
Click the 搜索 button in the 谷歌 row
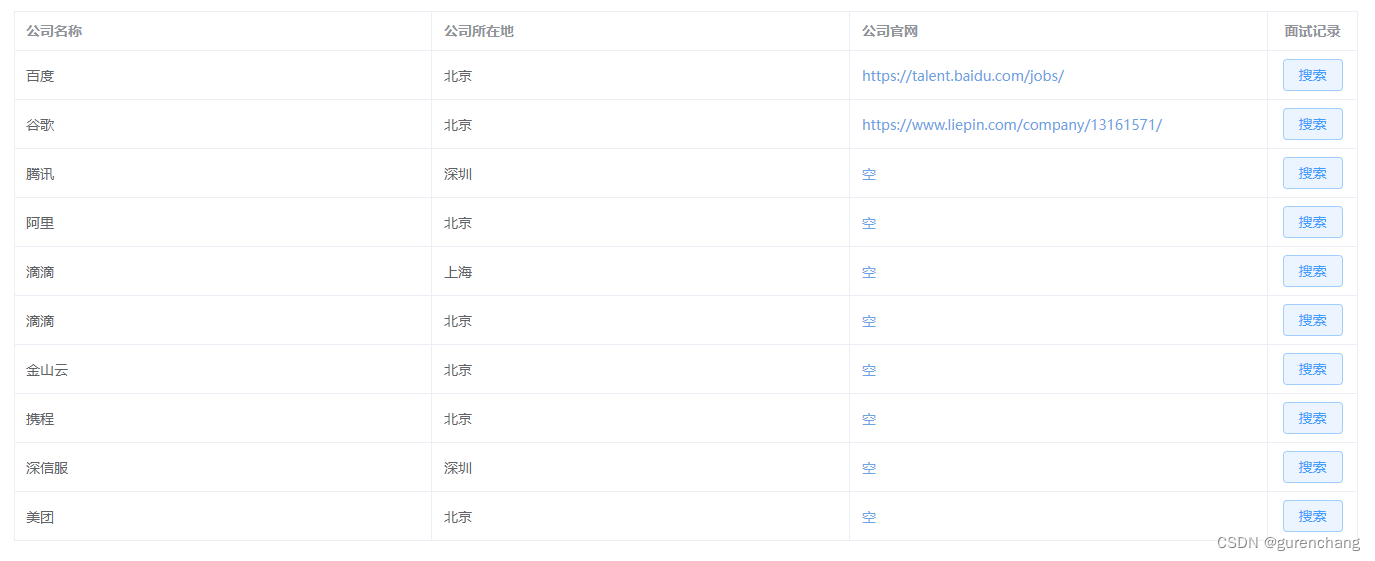(x=1312, y=124)
